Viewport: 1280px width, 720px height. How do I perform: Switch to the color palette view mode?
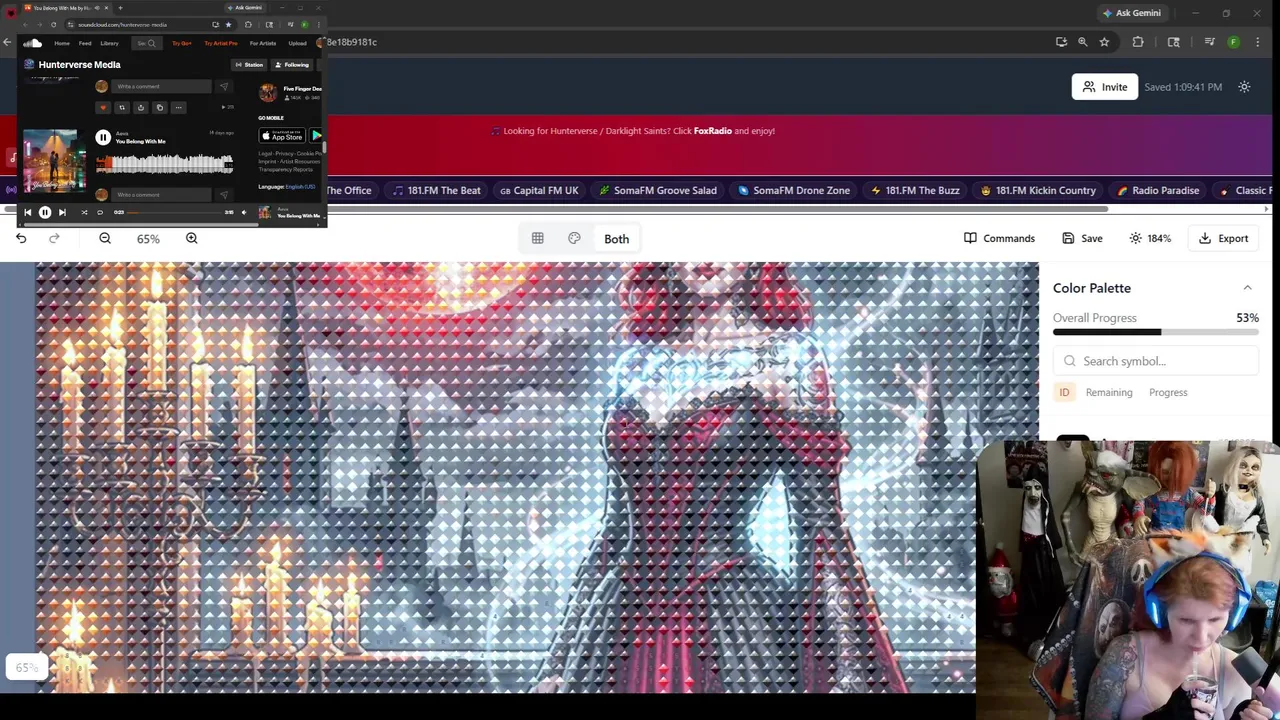(x=574, y=238)
